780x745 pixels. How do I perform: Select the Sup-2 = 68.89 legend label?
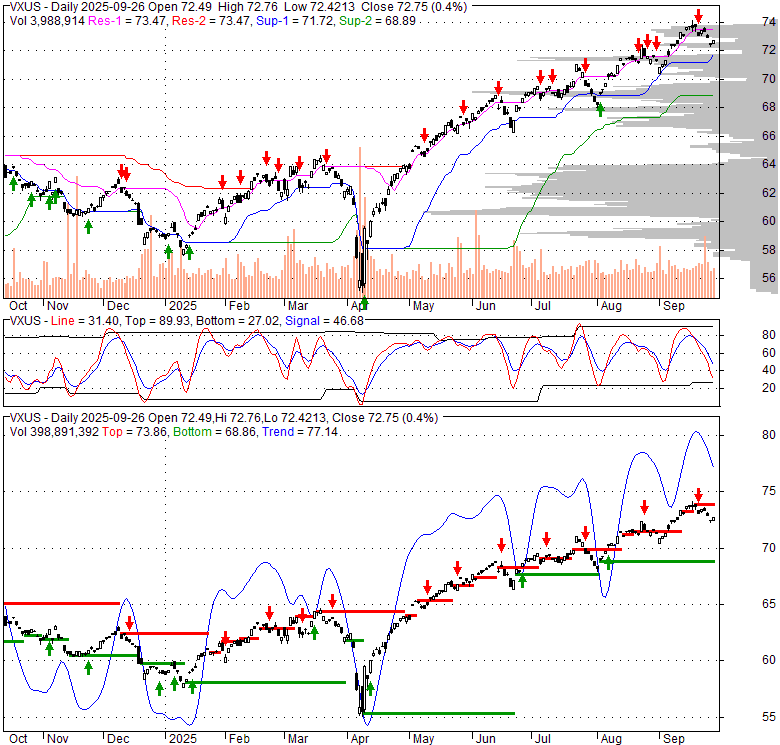(378, 21)
